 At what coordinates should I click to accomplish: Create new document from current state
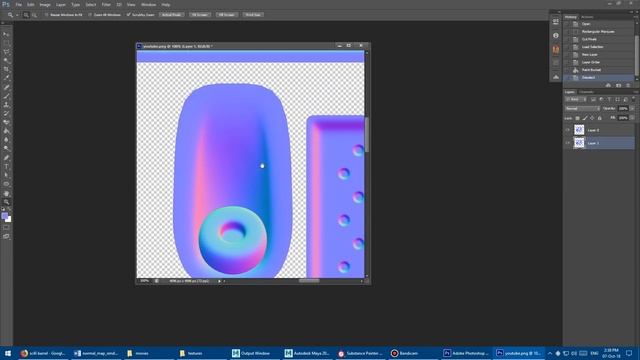[x=608, y=85]
